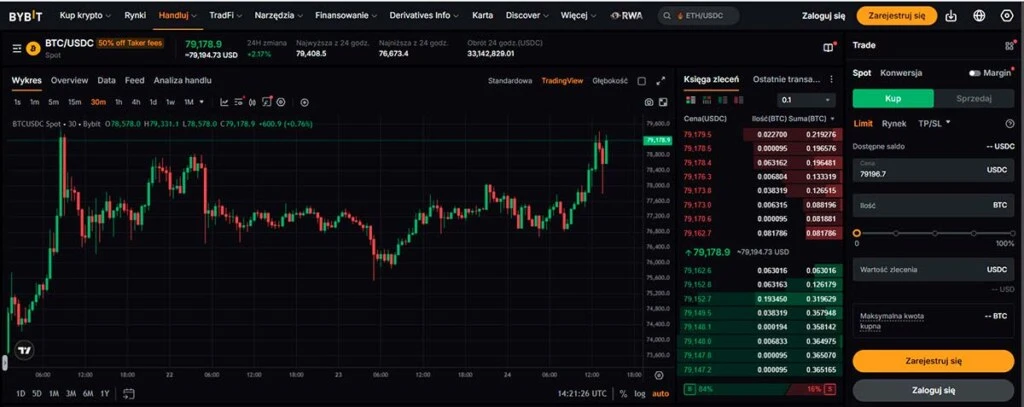
Task: Open the time axis settings gear icon
Action: (659, 375)
